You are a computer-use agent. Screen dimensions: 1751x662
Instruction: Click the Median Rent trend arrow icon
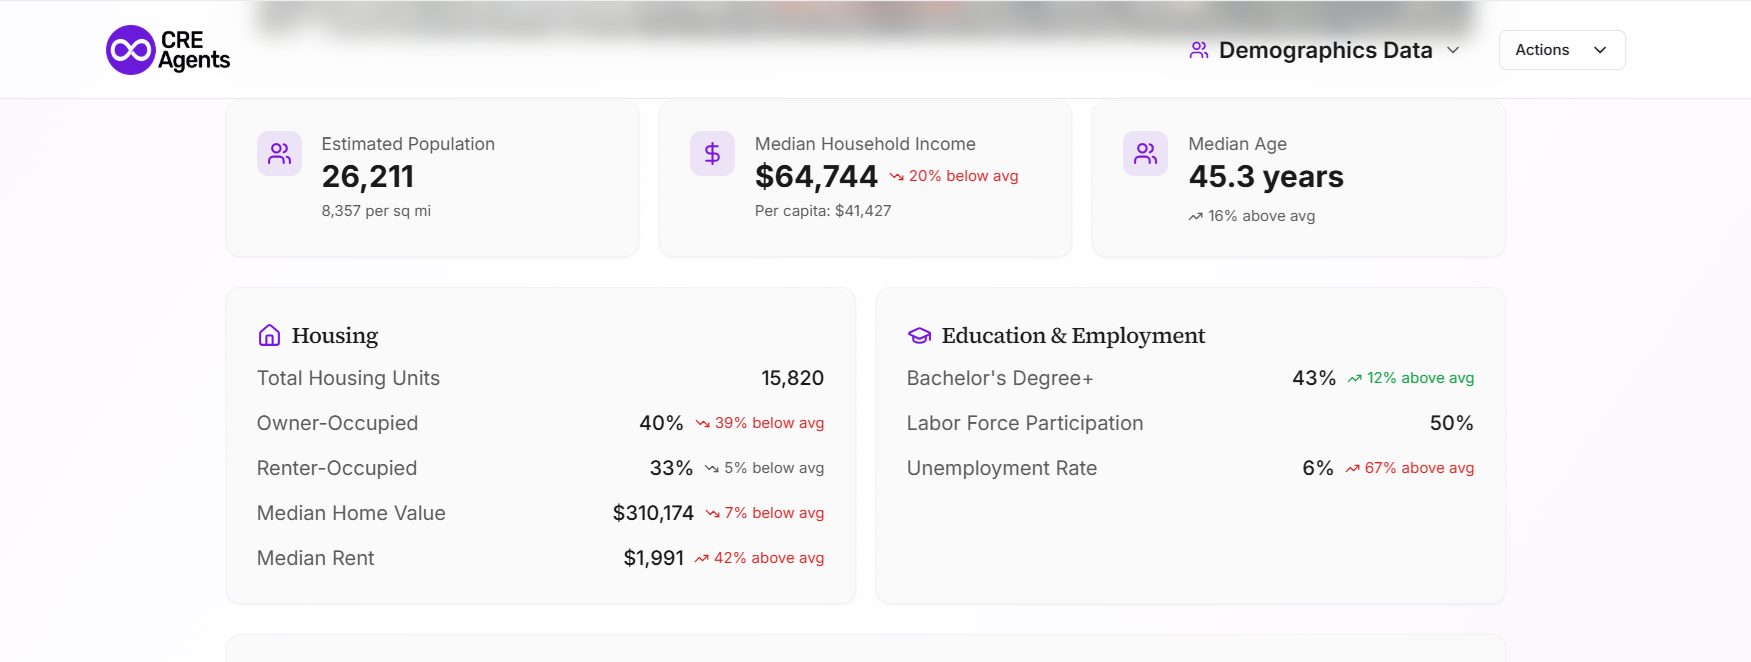pyautogui.click(x=702, y=559)
